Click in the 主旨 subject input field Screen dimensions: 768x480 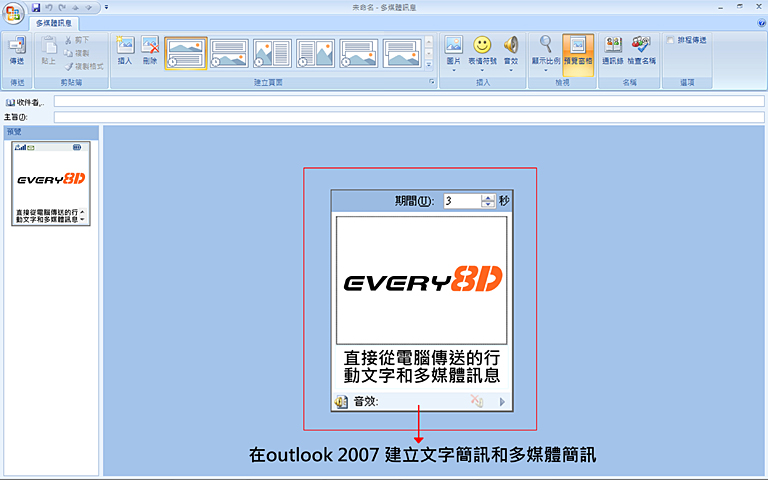(x=409, y=117)
